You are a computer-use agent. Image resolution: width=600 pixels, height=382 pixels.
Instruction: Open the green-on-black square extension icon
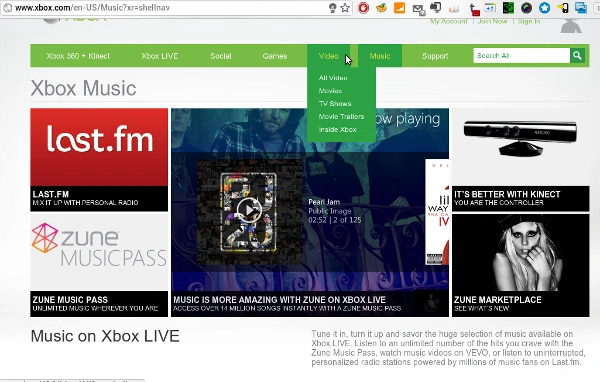[x=508, y=8]
